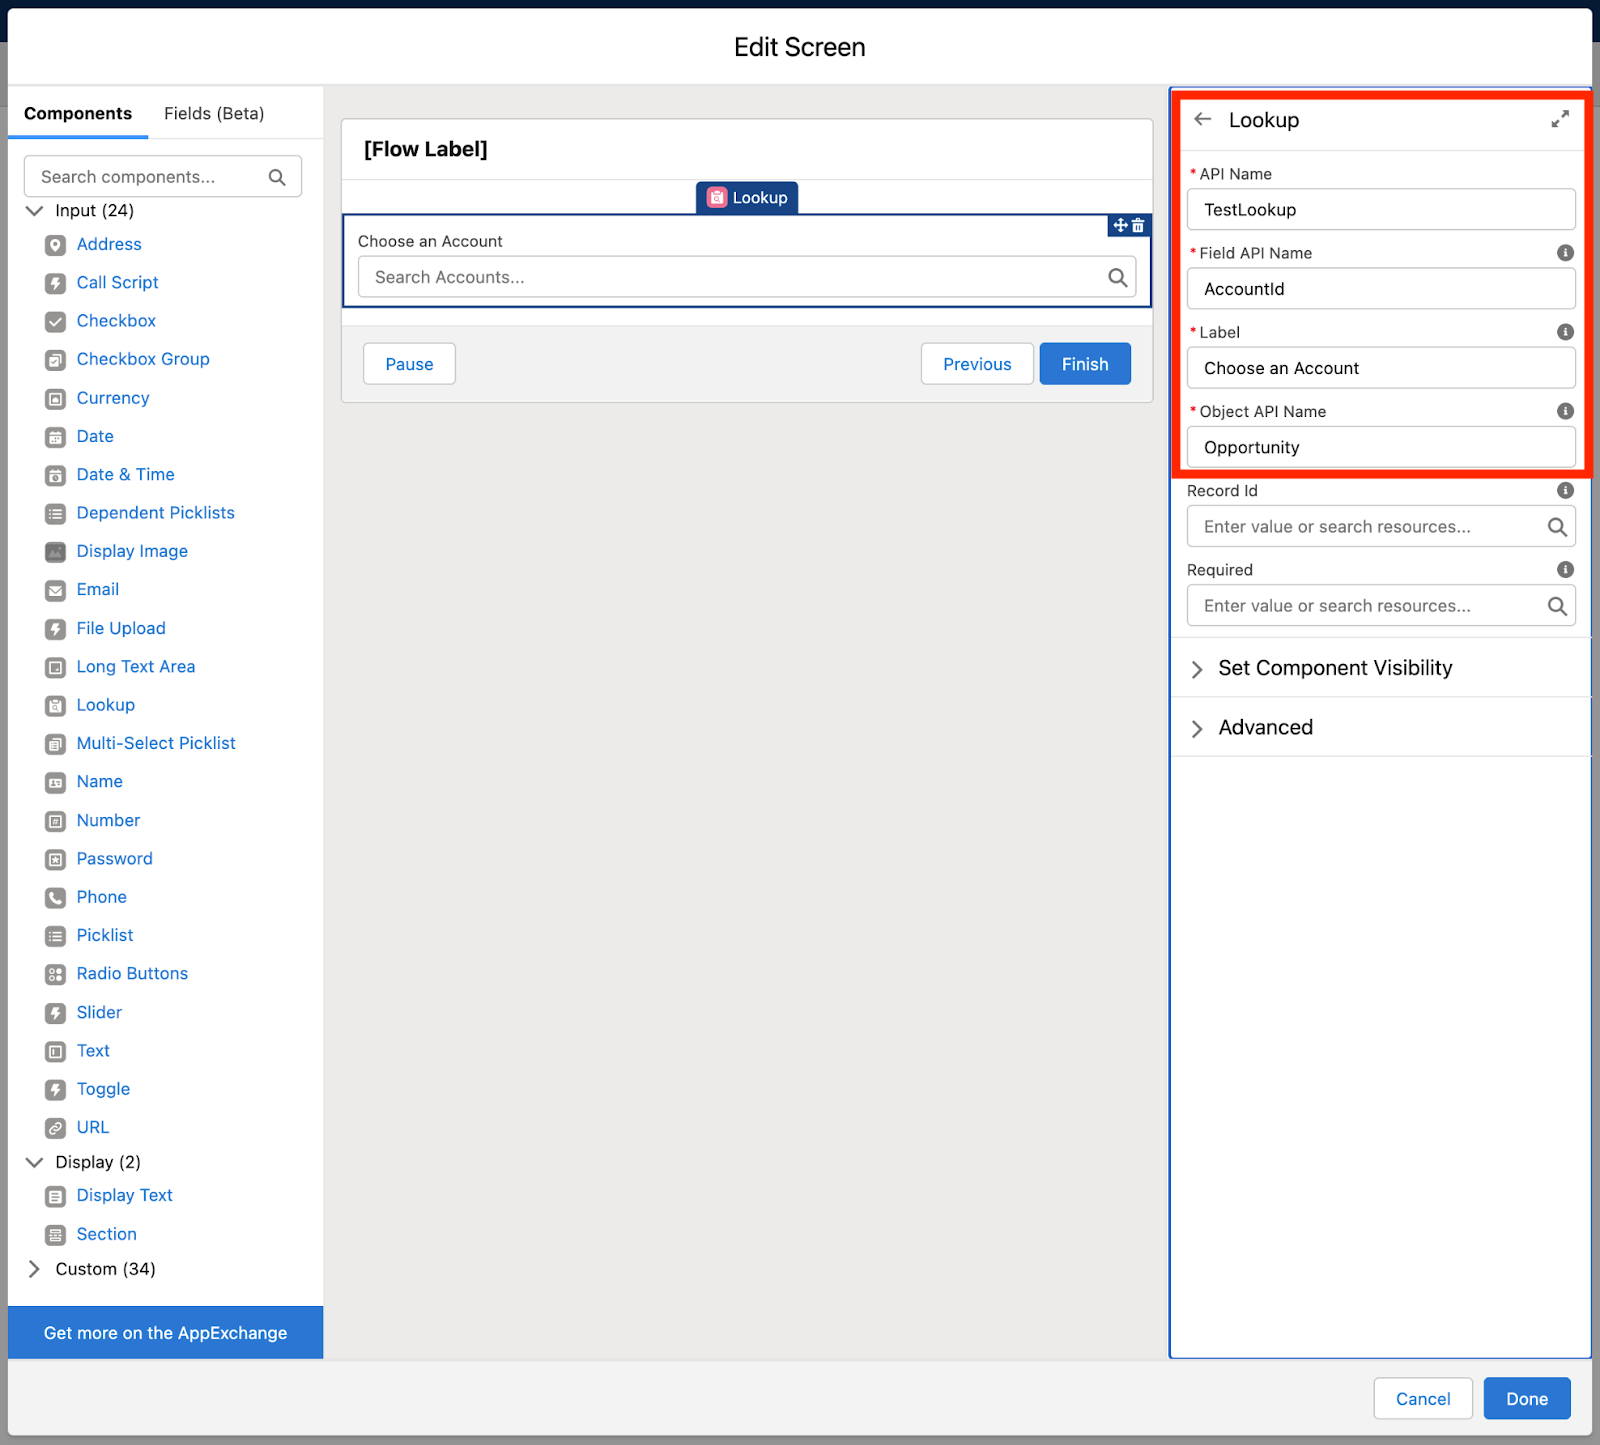Viewport: 1600px width, 1445px height.
Task: Open the Field API Name info tooltip
Action: pos(1565,252)
